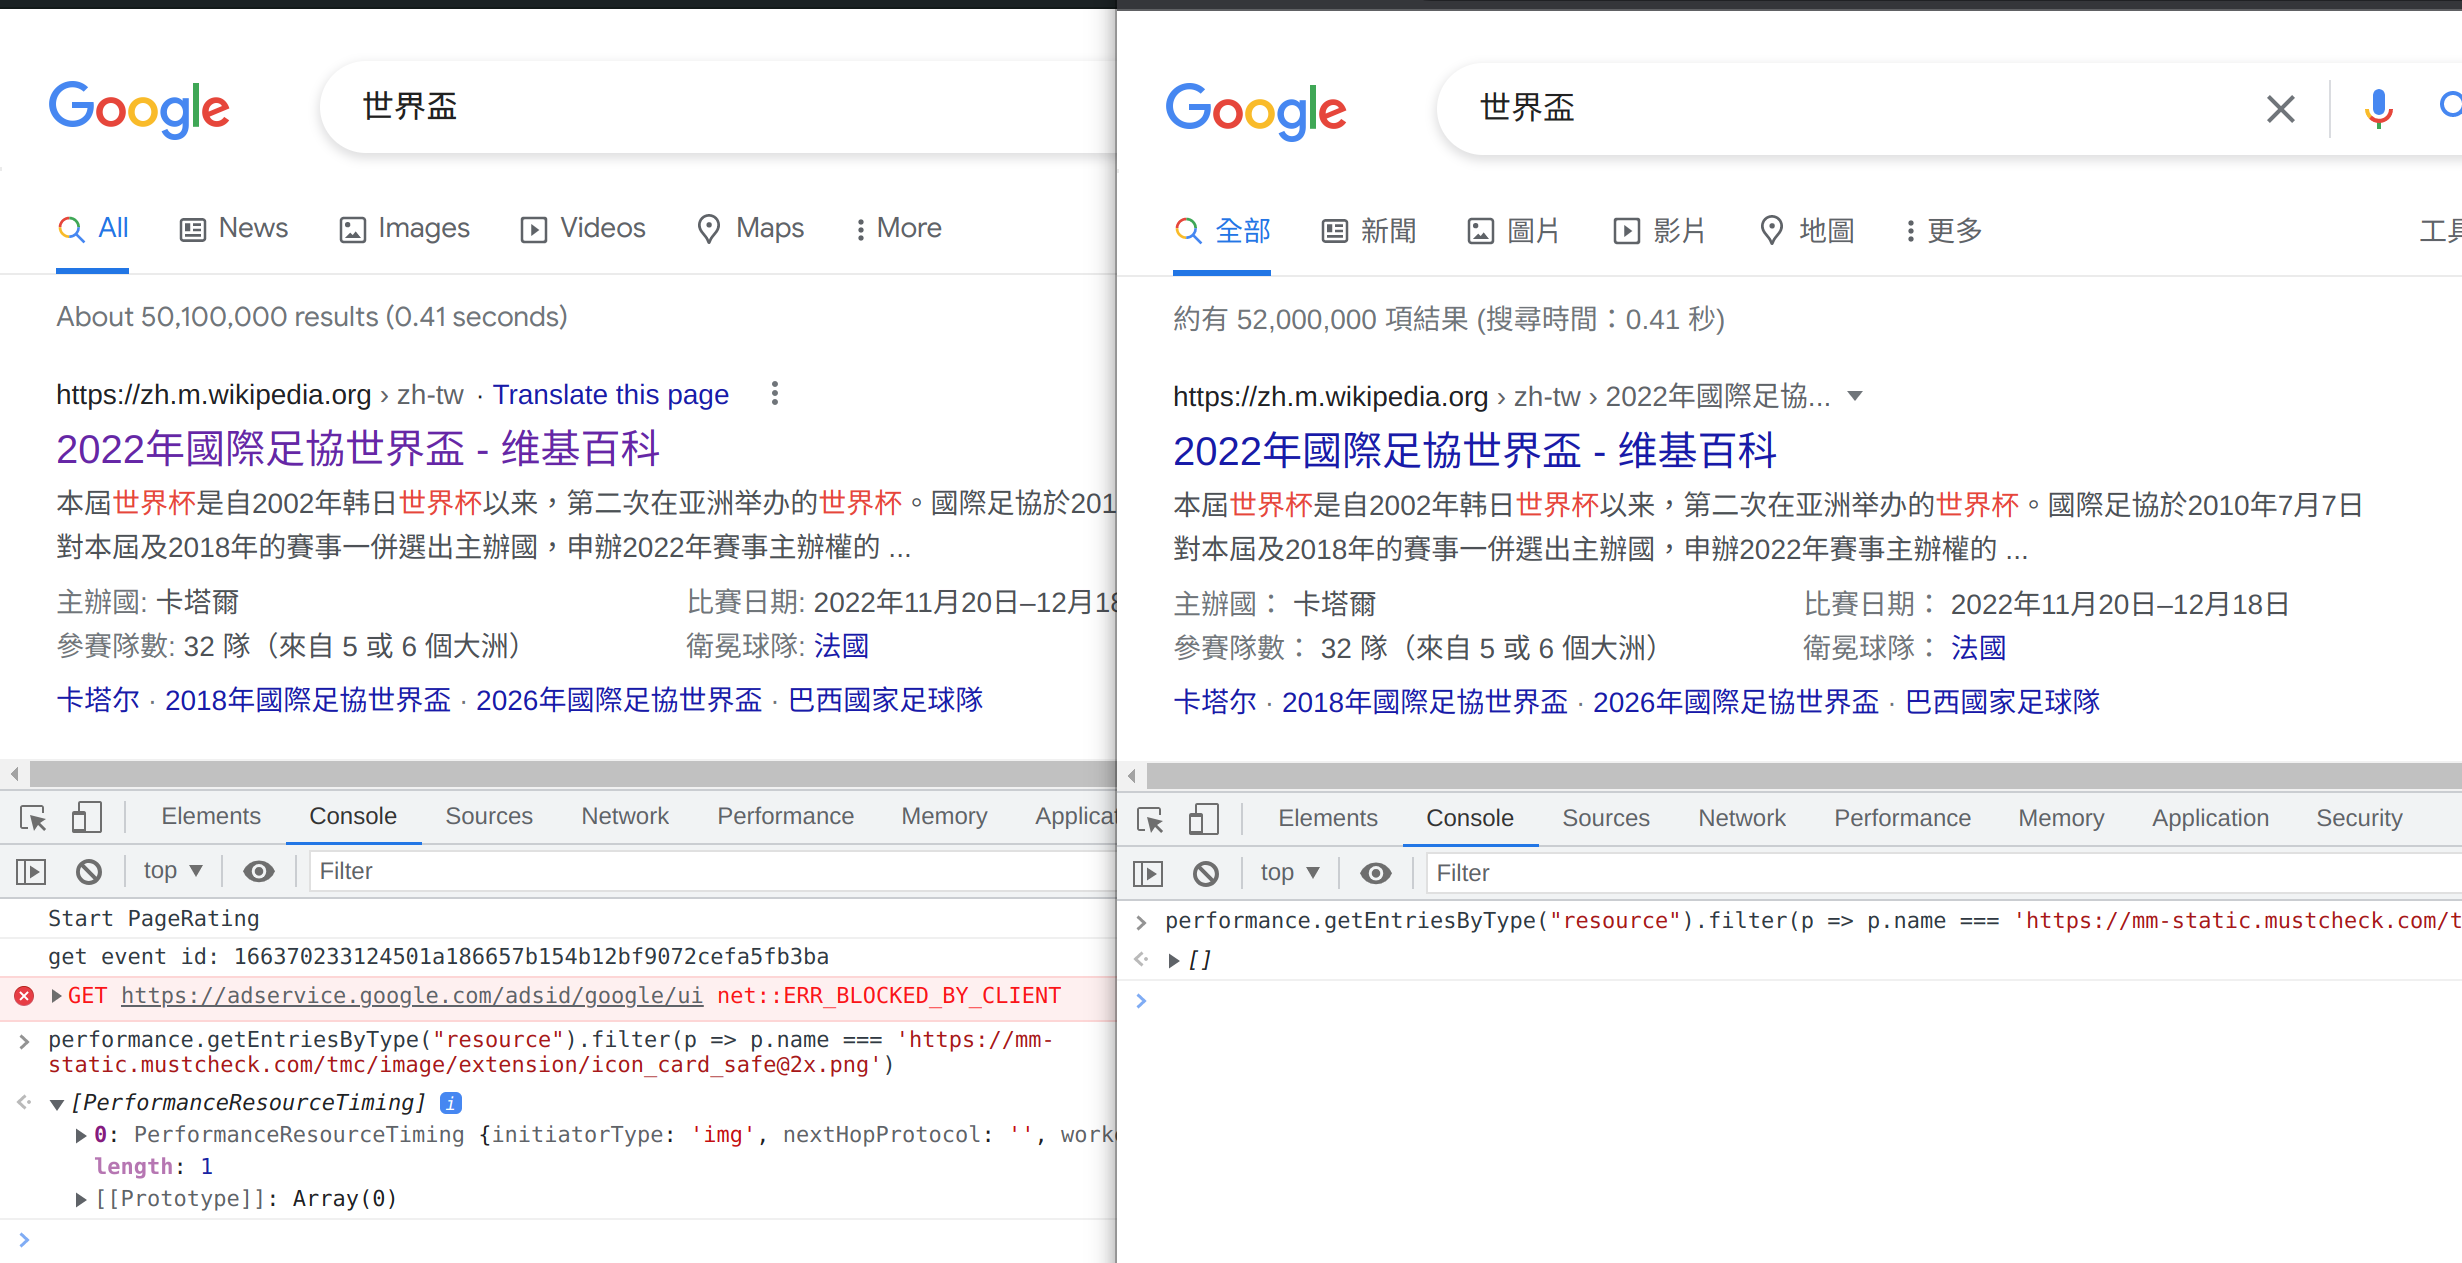Open the 法國 link in right results

pyautogui.click(x=1978, y=648)
